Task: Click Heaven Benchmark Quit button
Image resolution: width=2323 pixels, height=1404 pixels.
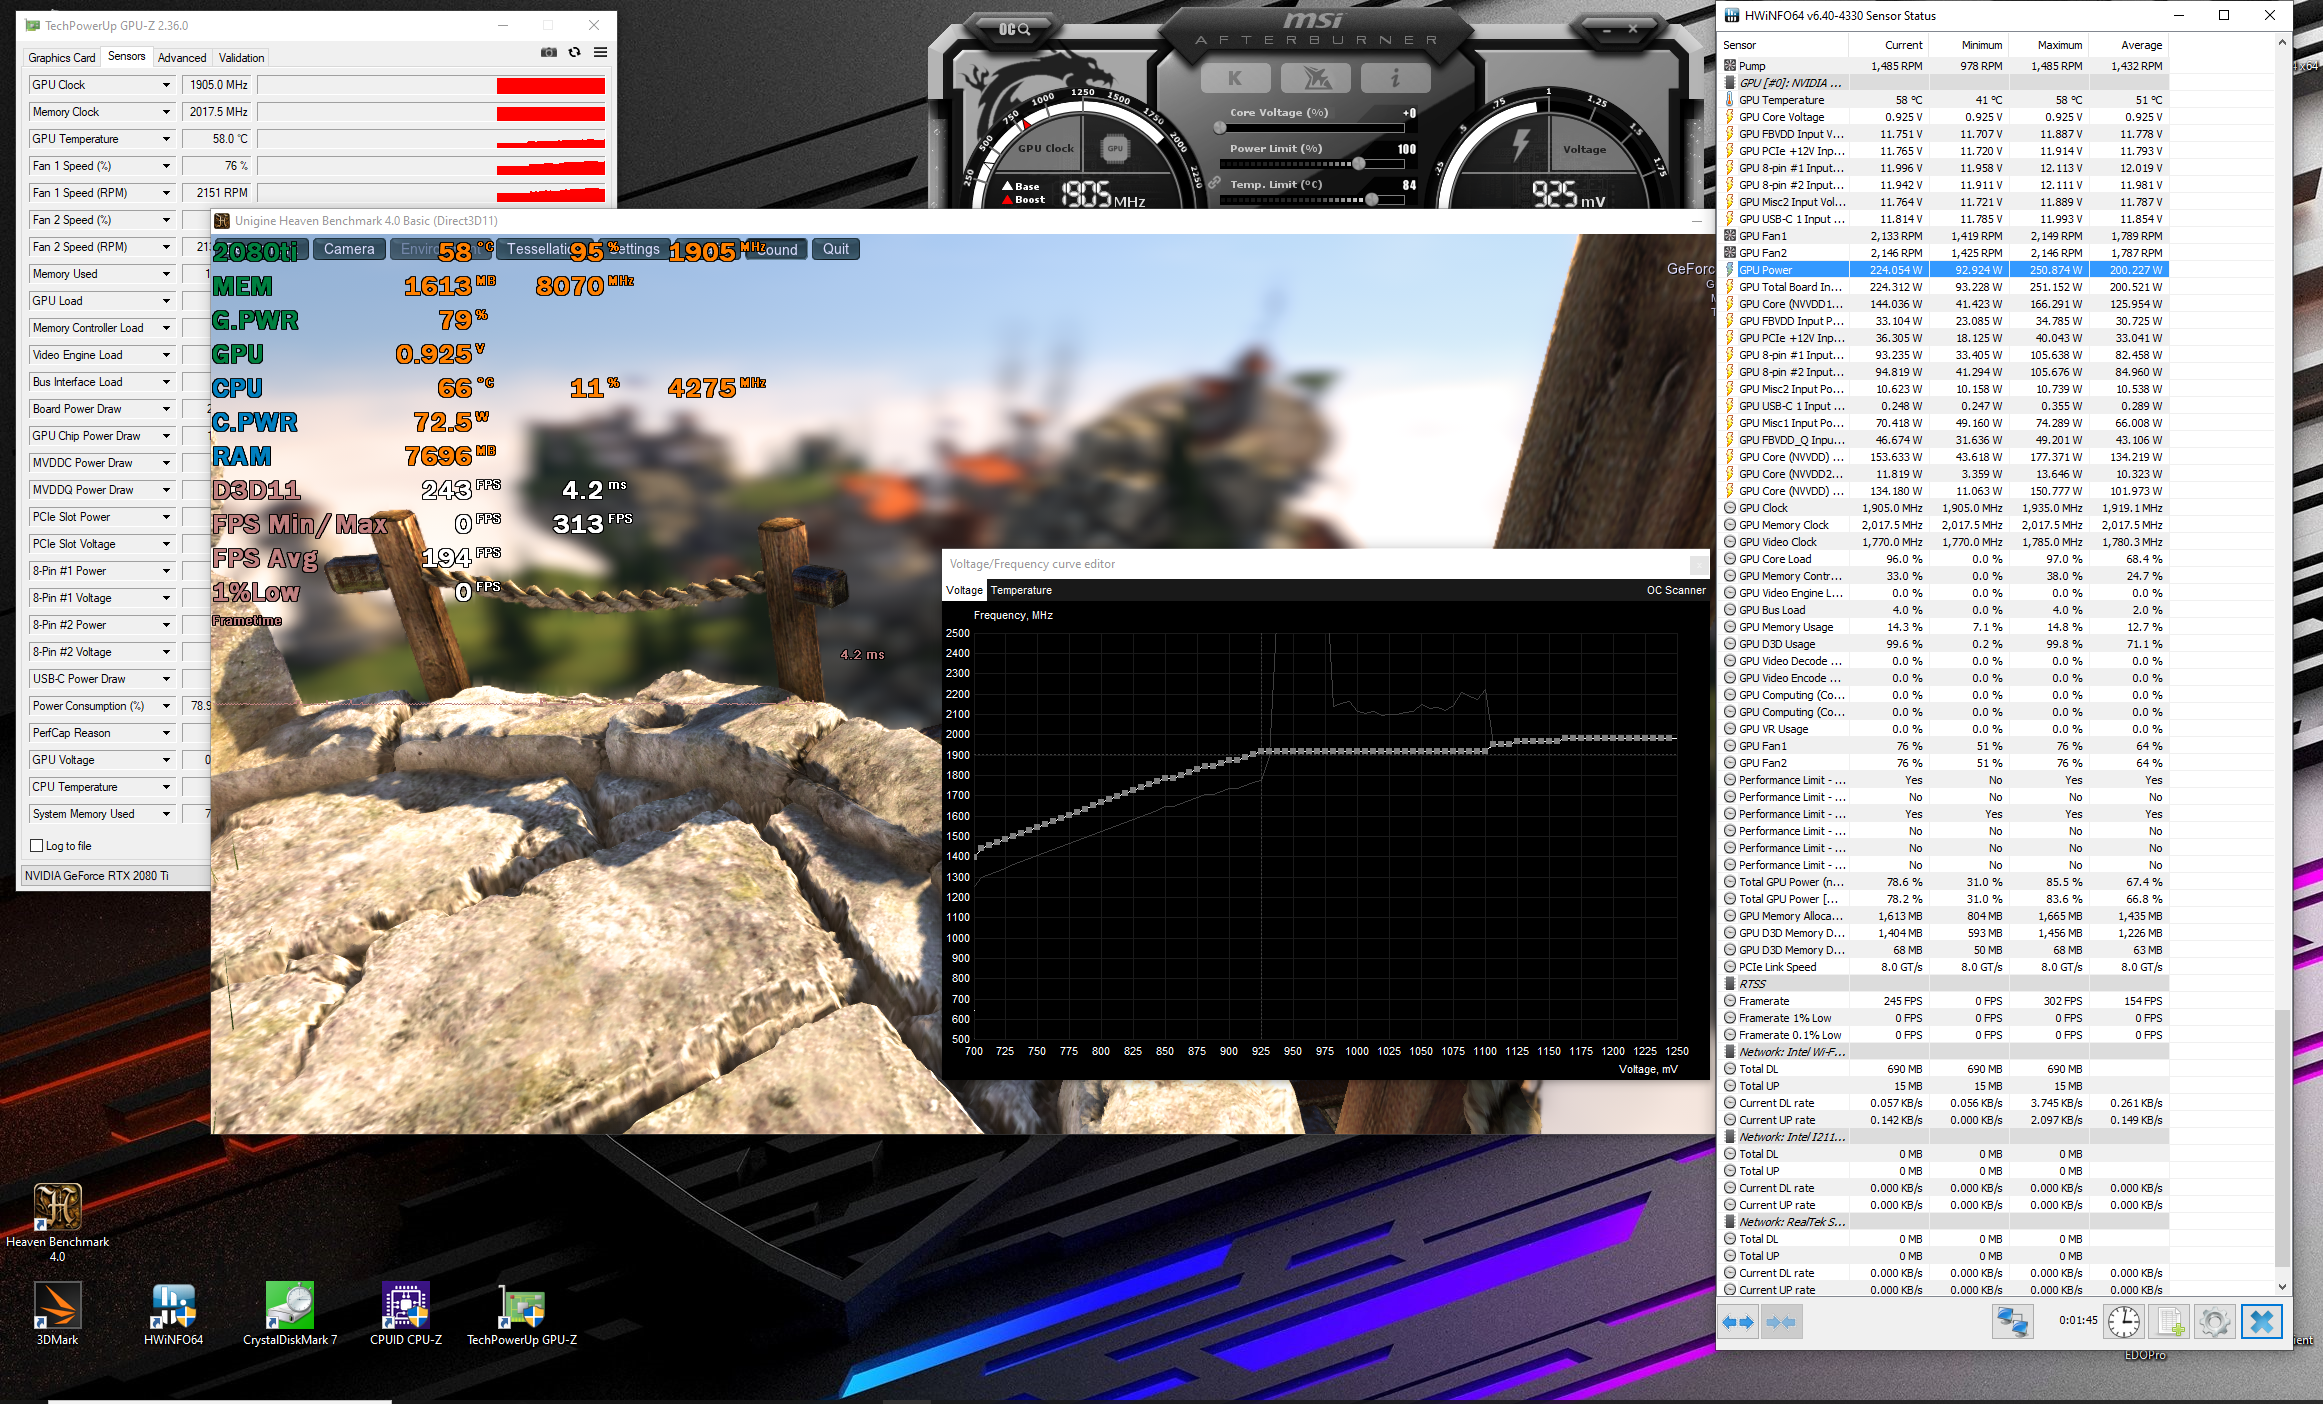Action: coord(836,249)
